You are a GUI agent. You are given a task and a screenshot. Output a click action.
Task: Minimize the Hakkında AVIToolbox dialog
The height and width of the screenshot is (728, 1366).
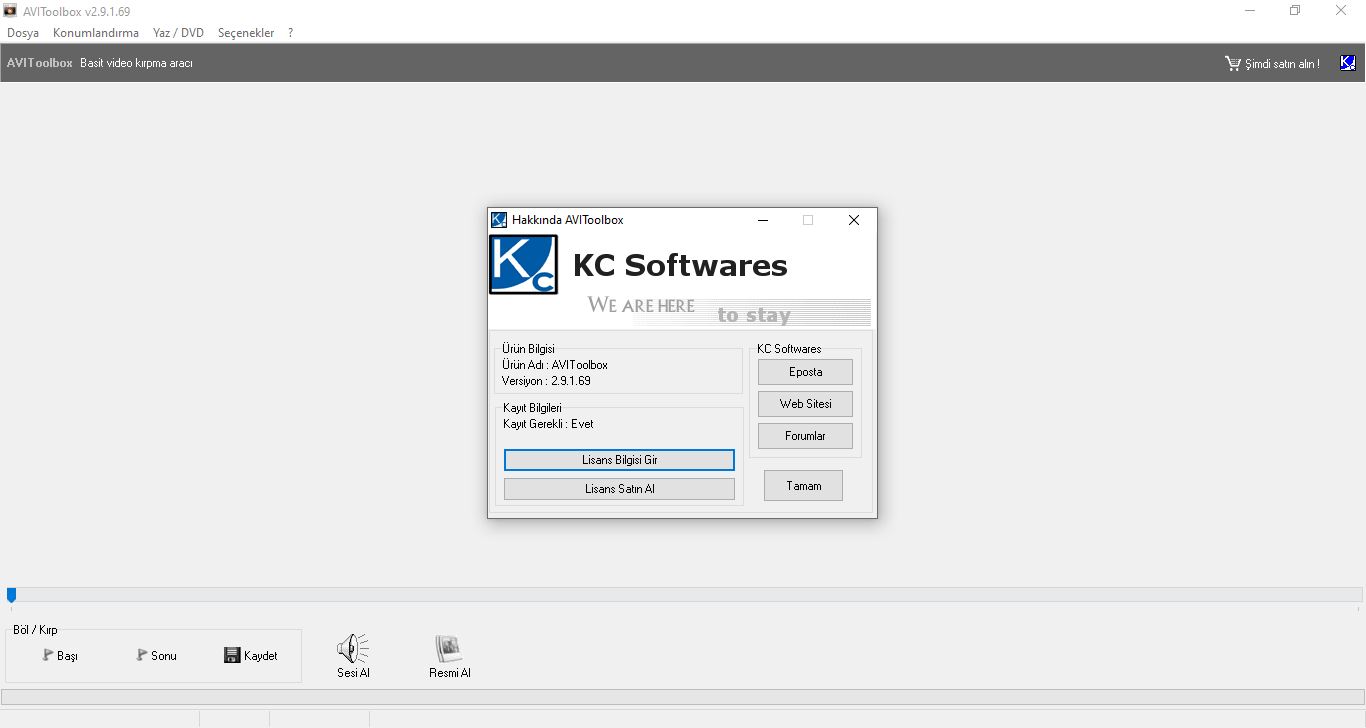click(x=763, y=220)
